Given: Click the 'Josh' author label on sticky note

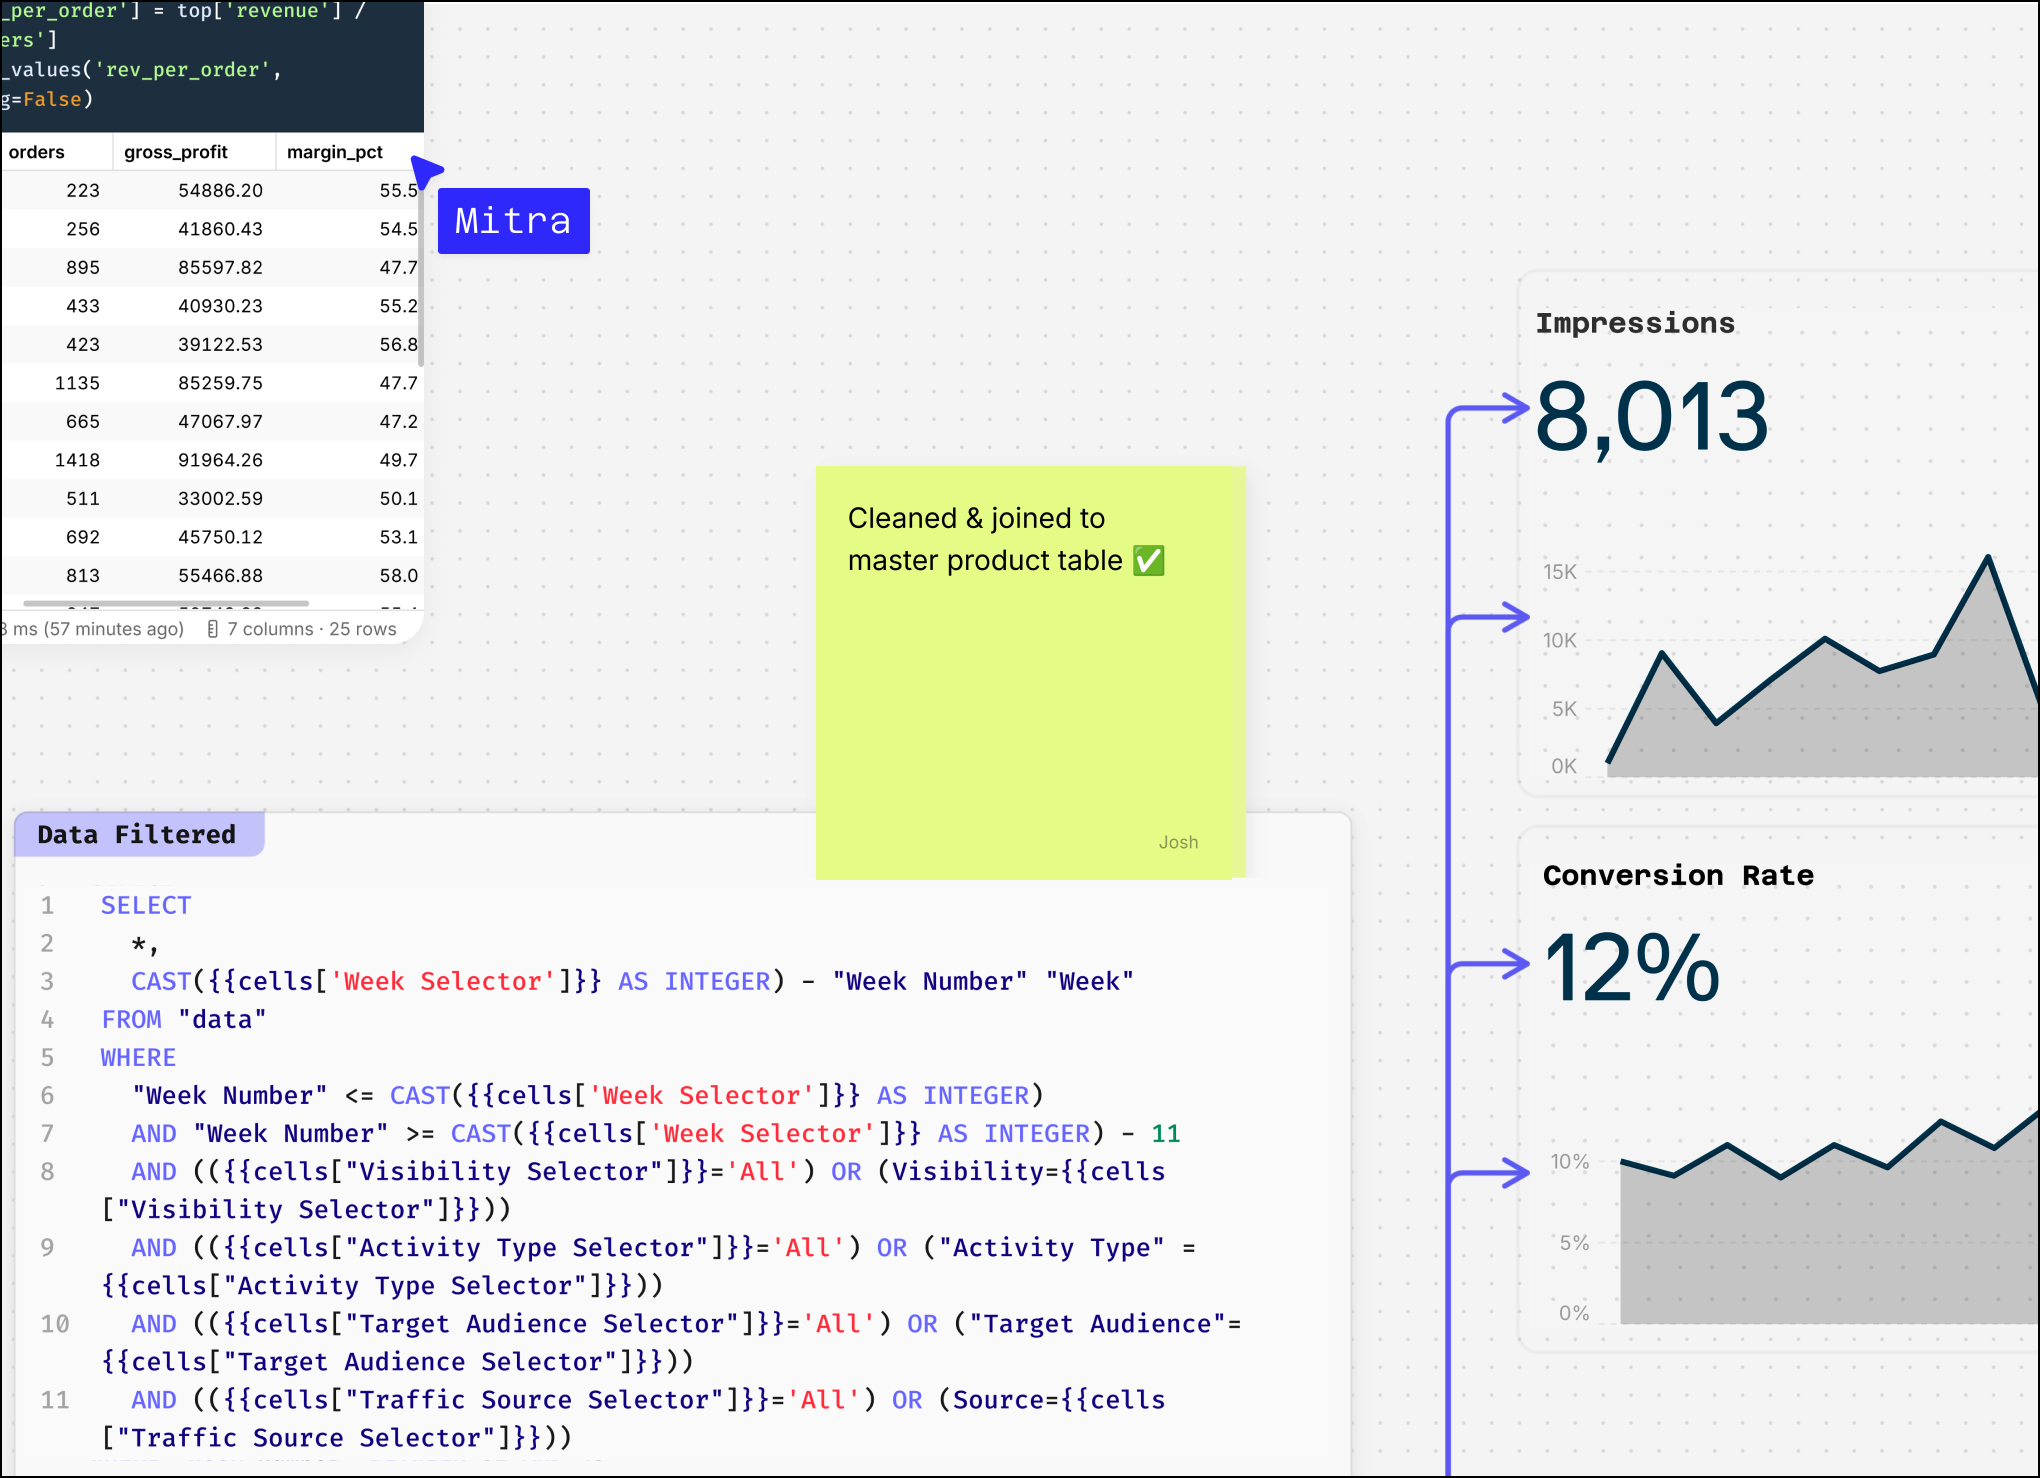Looking at the screenshot, I should pos(1178,842).
